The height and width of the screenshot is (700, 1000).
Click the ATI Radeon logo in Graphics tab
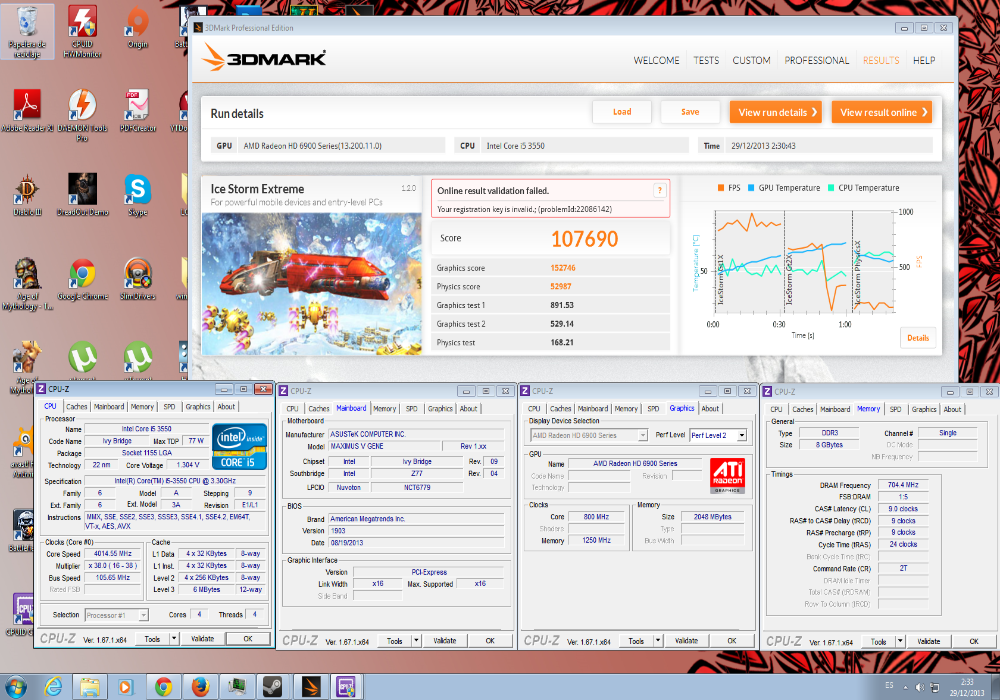(728, 476)
